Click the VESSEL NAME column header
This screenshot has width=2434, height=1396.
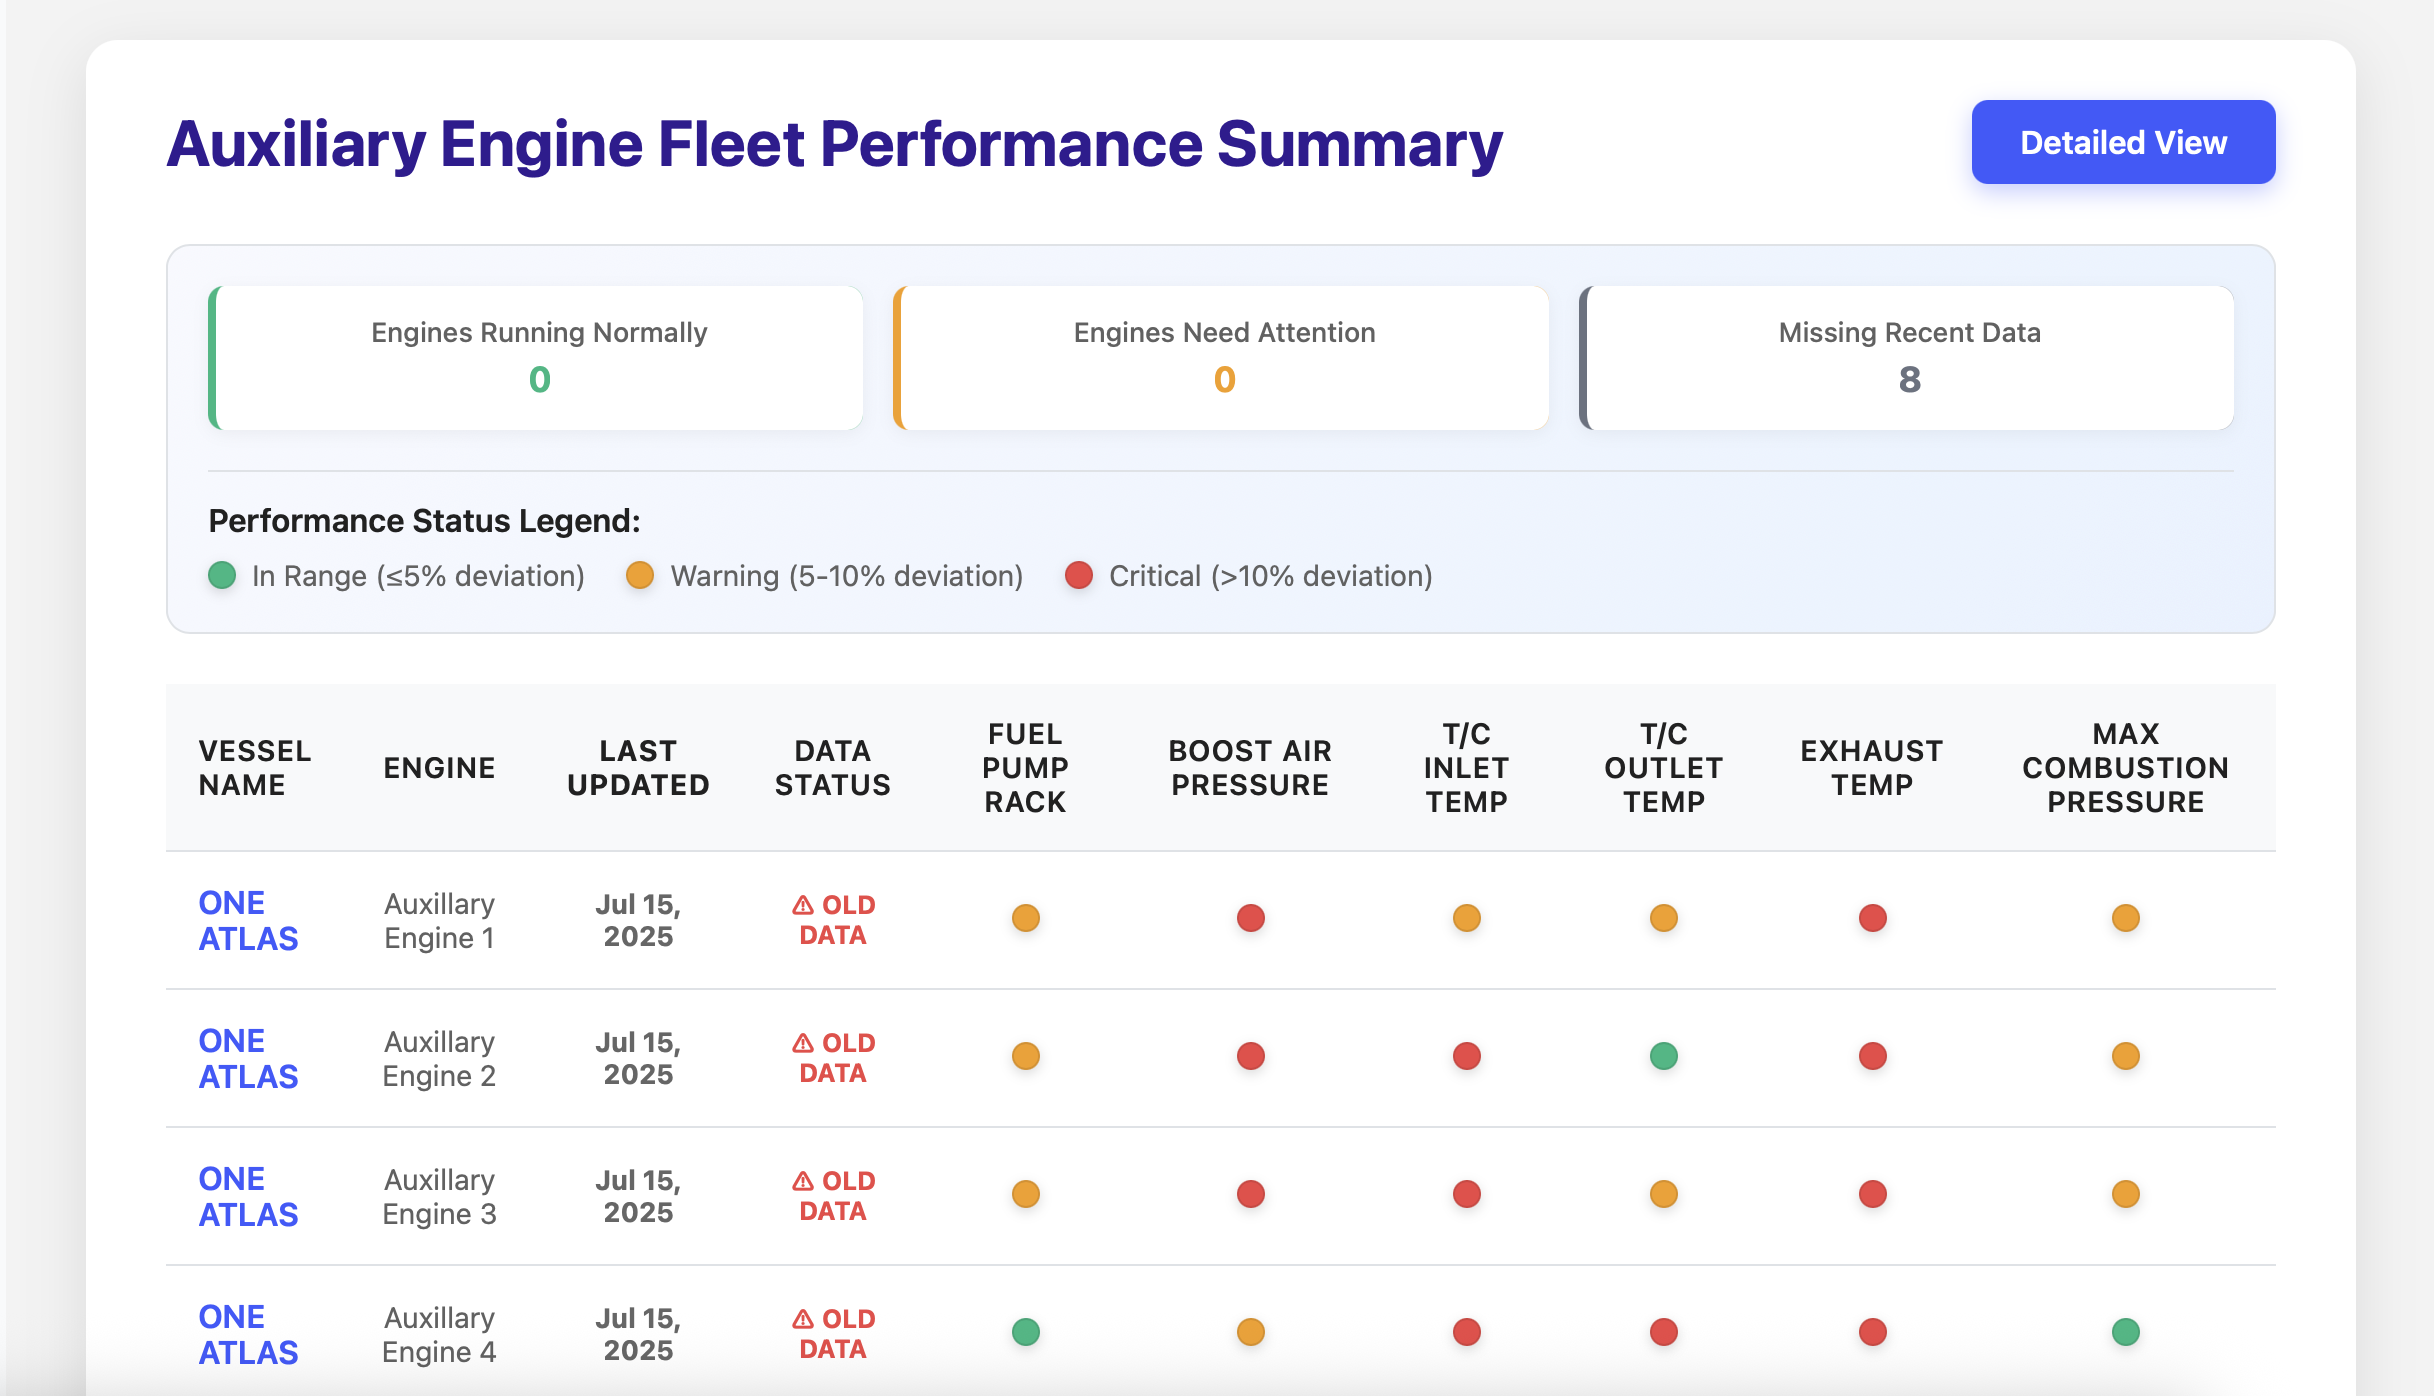(x=254, y=767)
